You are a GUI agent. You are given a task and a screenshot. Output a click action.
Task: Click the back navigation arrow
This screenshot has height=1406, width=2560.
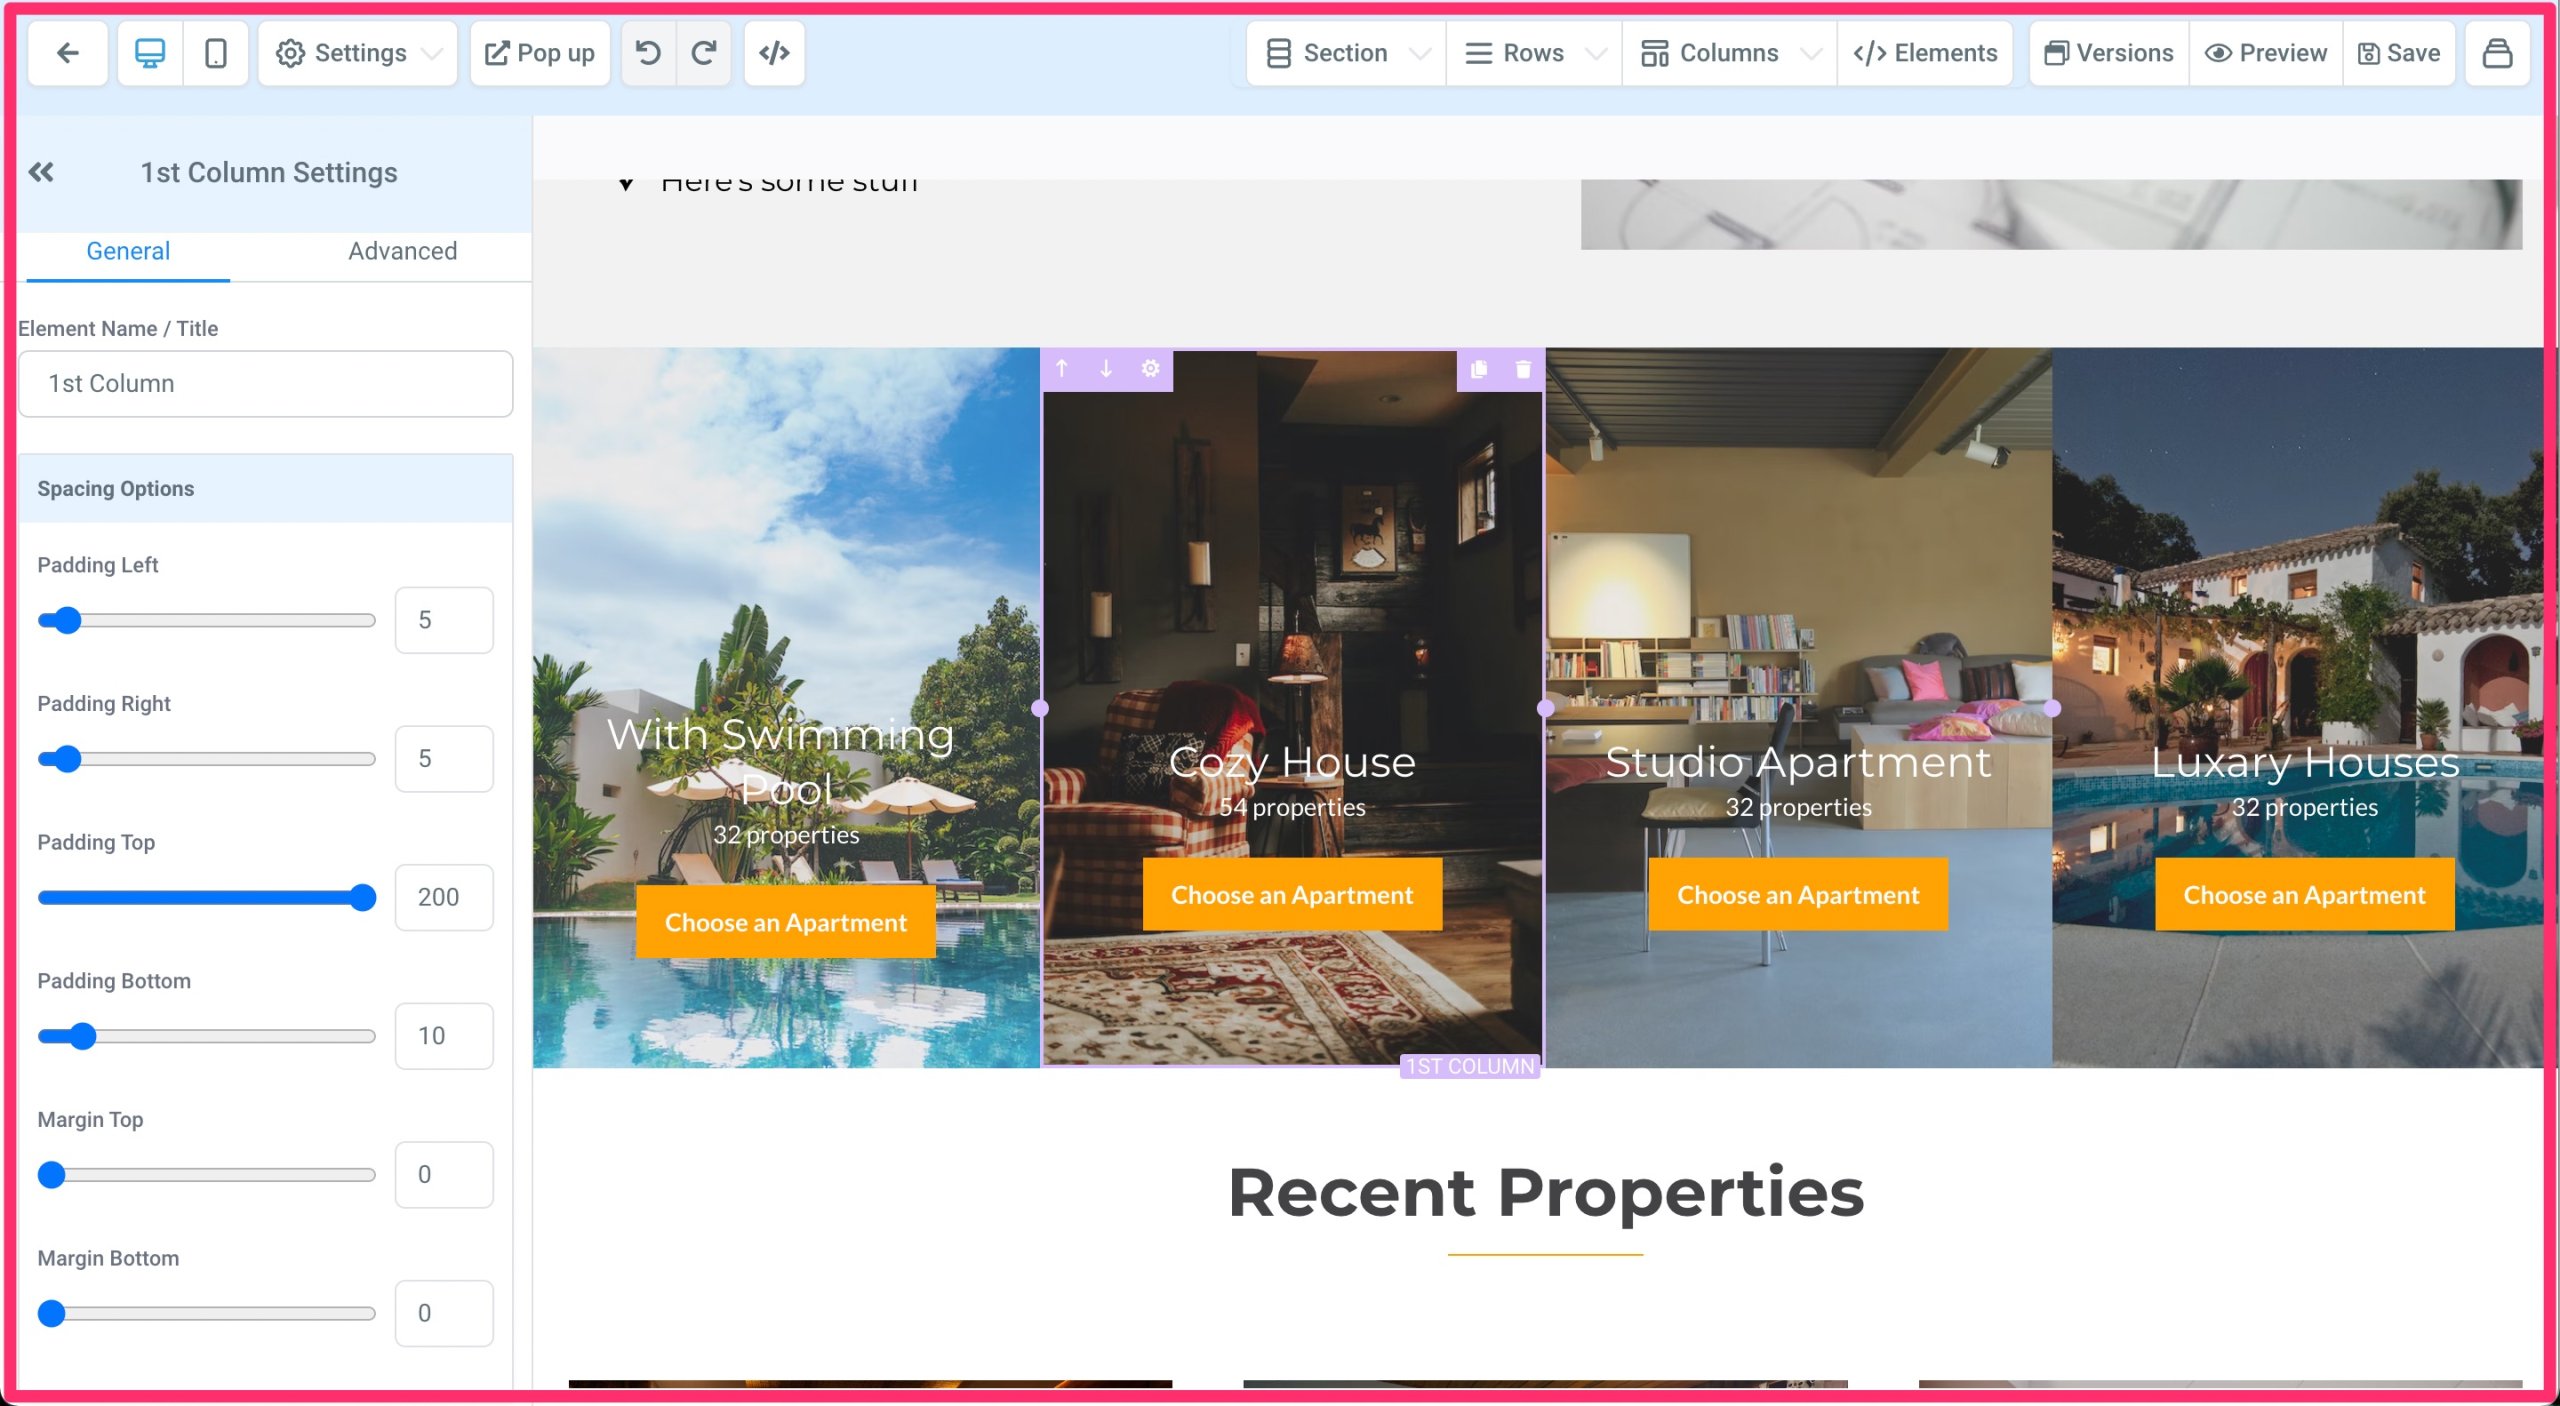64,52
